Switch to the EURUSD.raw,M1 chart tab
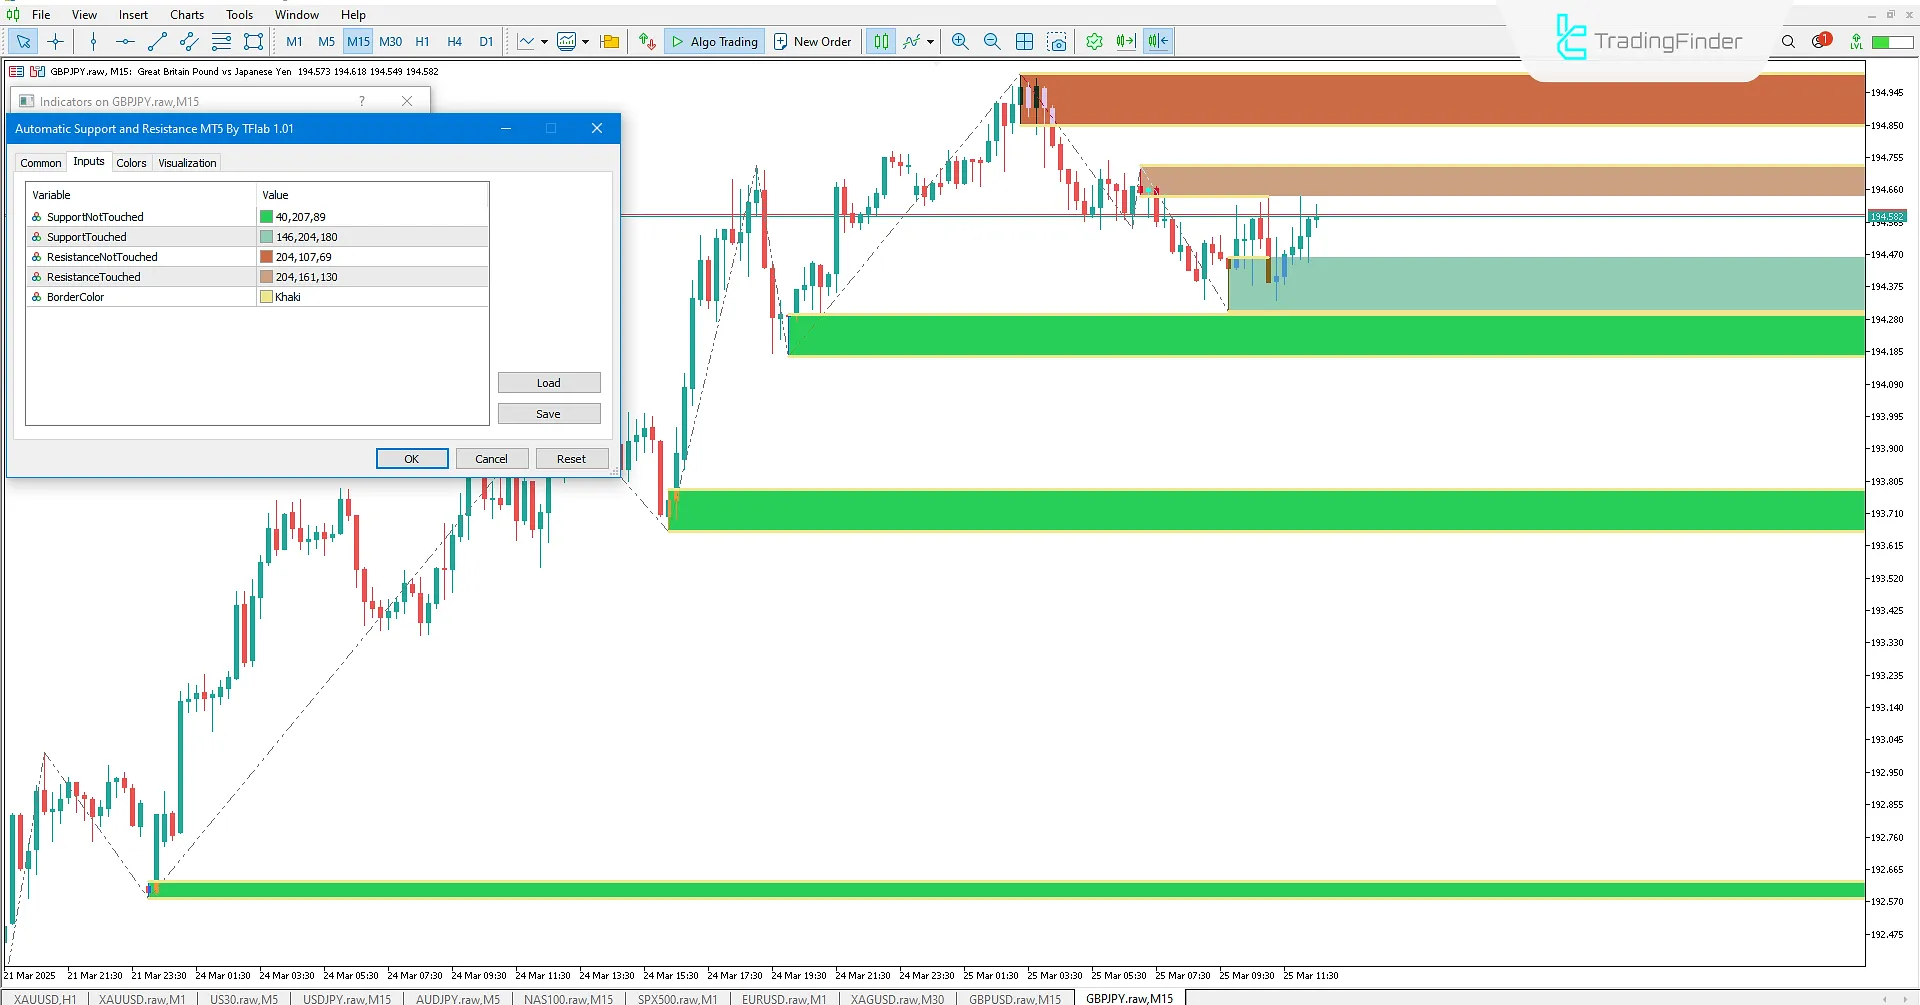The height and width of the screenshot is (1005, 1920). pyautogui.click(x=784, y=998)
